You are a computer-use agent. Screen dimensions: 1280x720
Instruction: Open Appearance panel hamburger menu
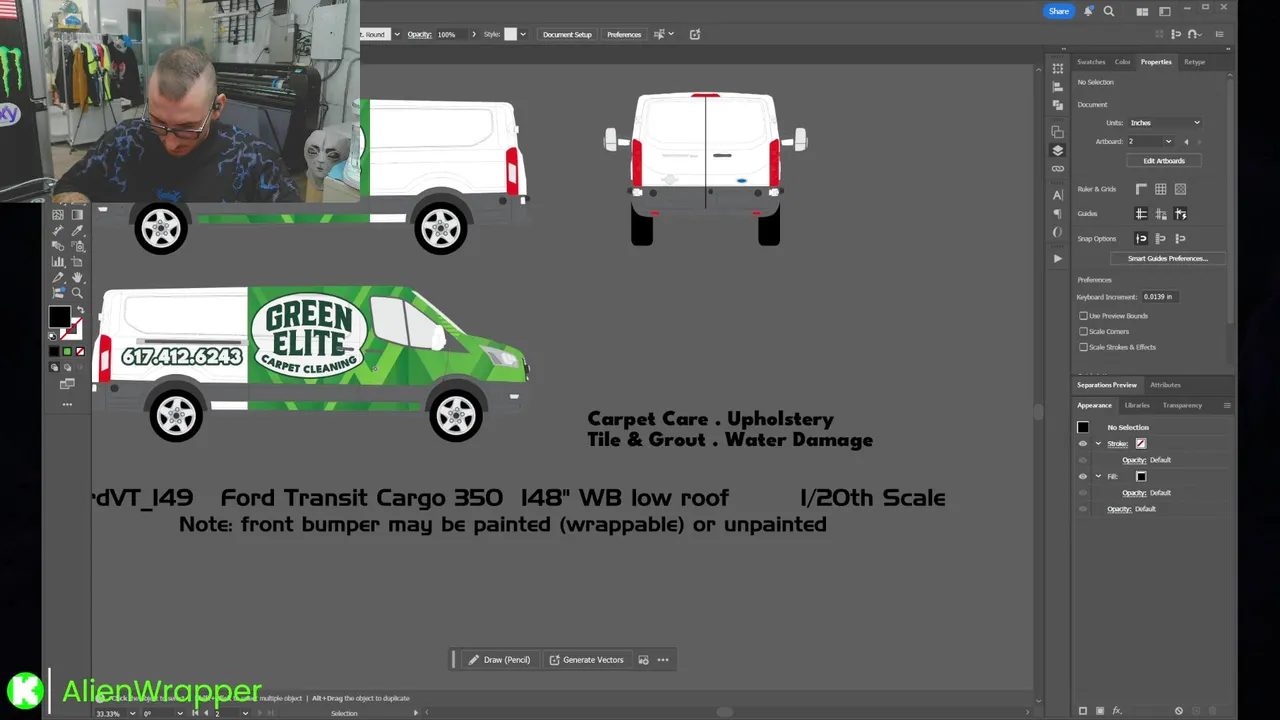1227,405
